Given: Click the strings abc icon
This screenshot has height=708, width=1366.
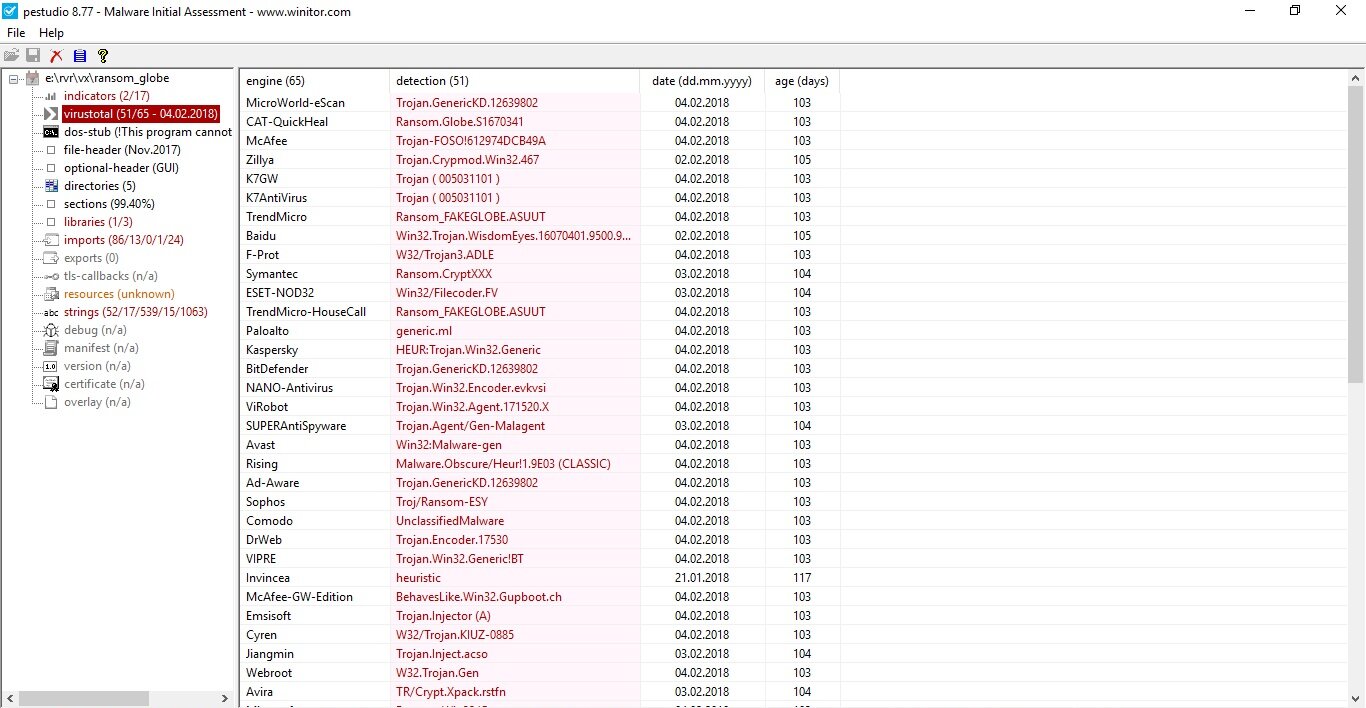Looking at the screenshot, I should point(51,312).
